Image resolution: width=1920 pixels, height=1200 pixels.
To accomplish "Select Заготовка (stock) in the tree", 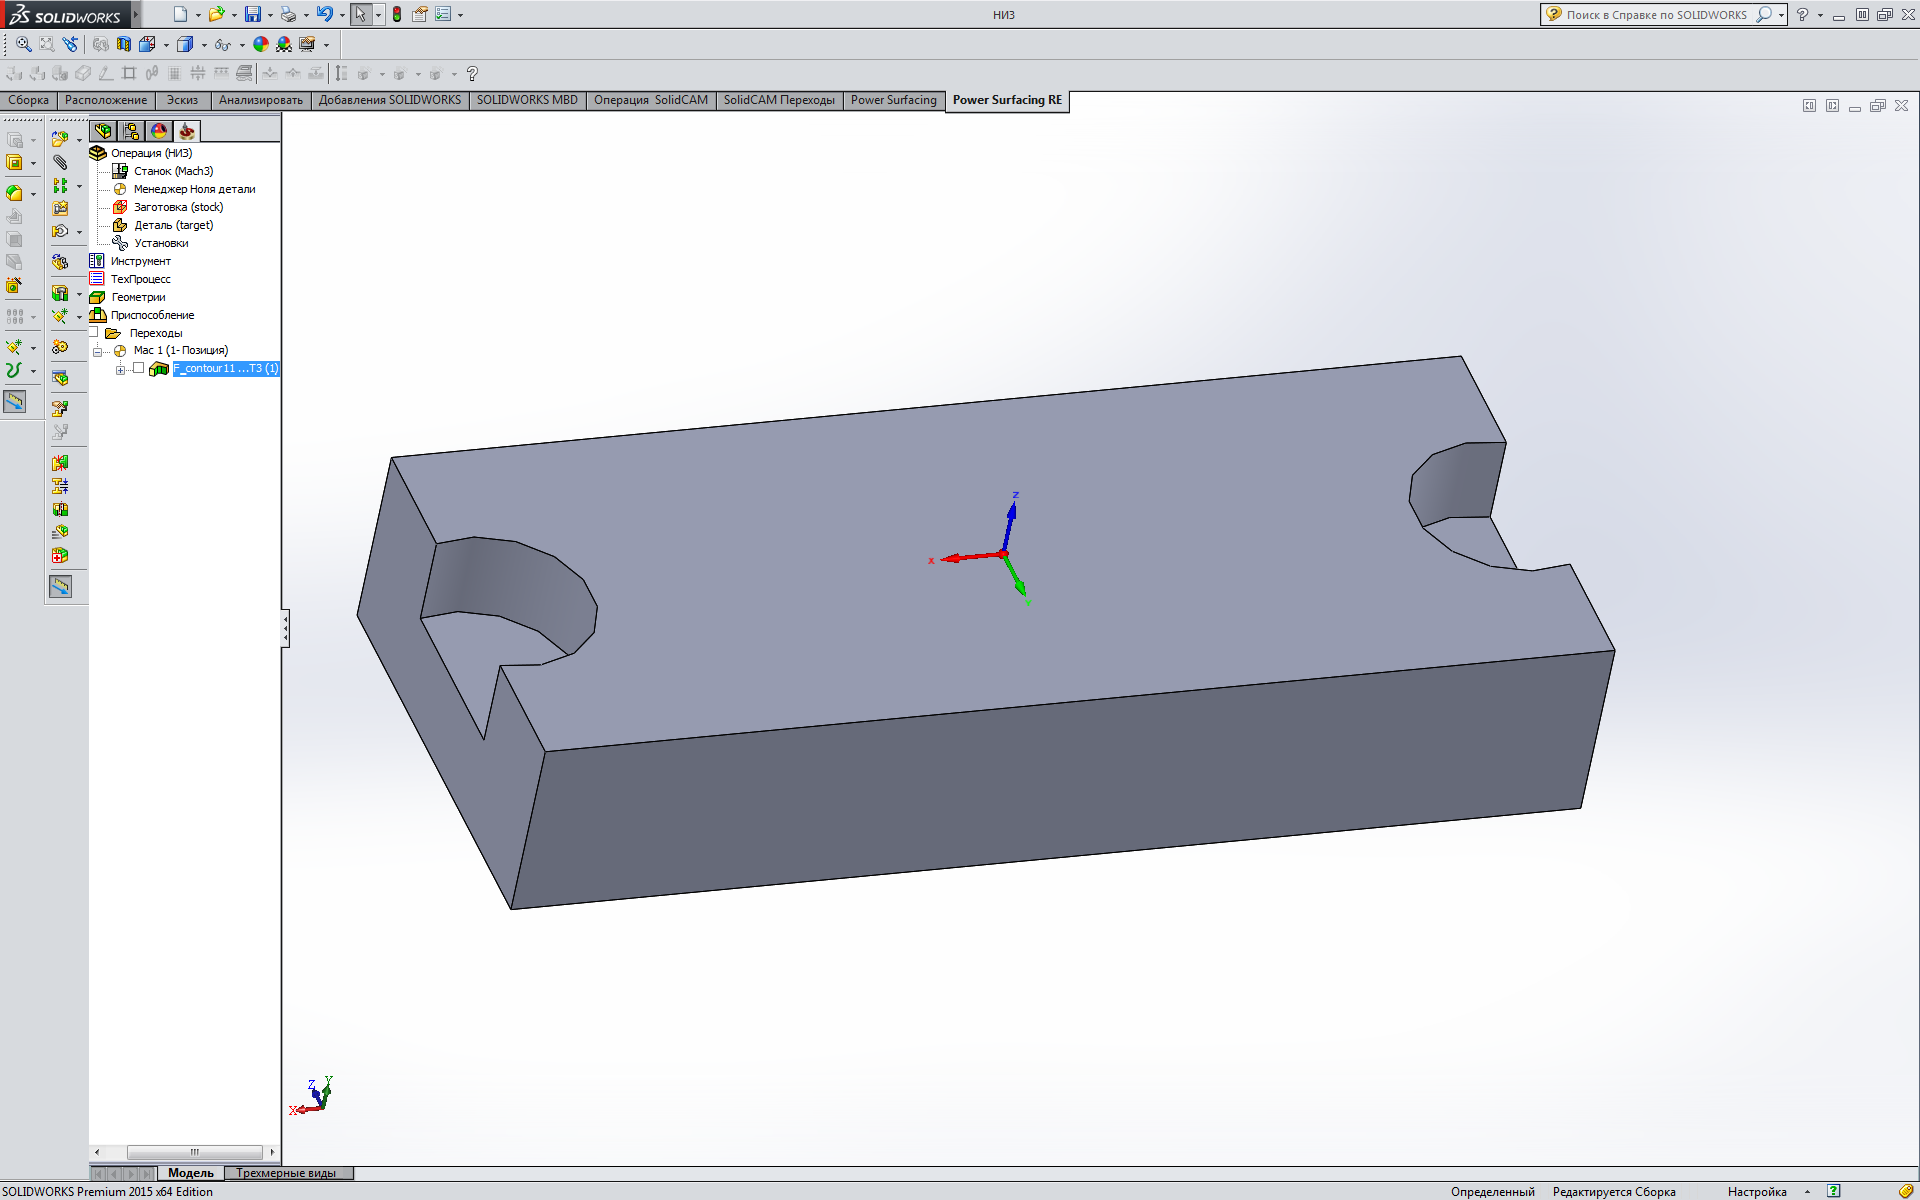I will click(x=178, y=207).
